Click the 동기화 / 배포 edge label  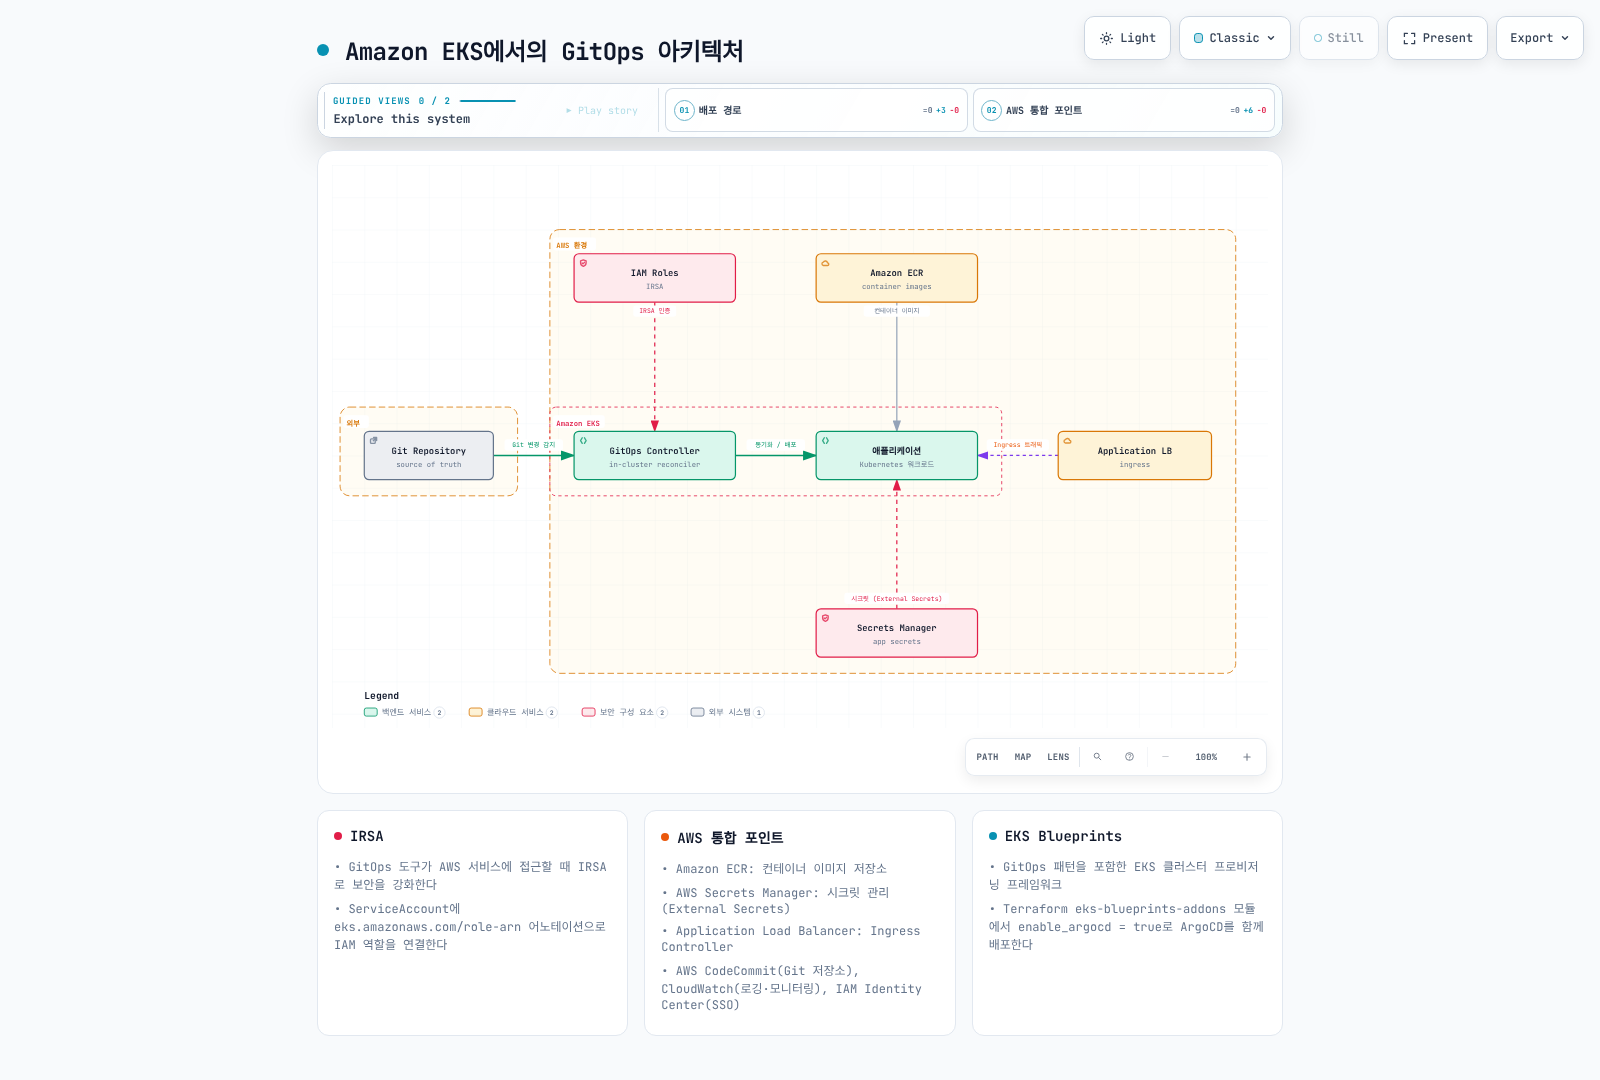(x=776, y=445)
